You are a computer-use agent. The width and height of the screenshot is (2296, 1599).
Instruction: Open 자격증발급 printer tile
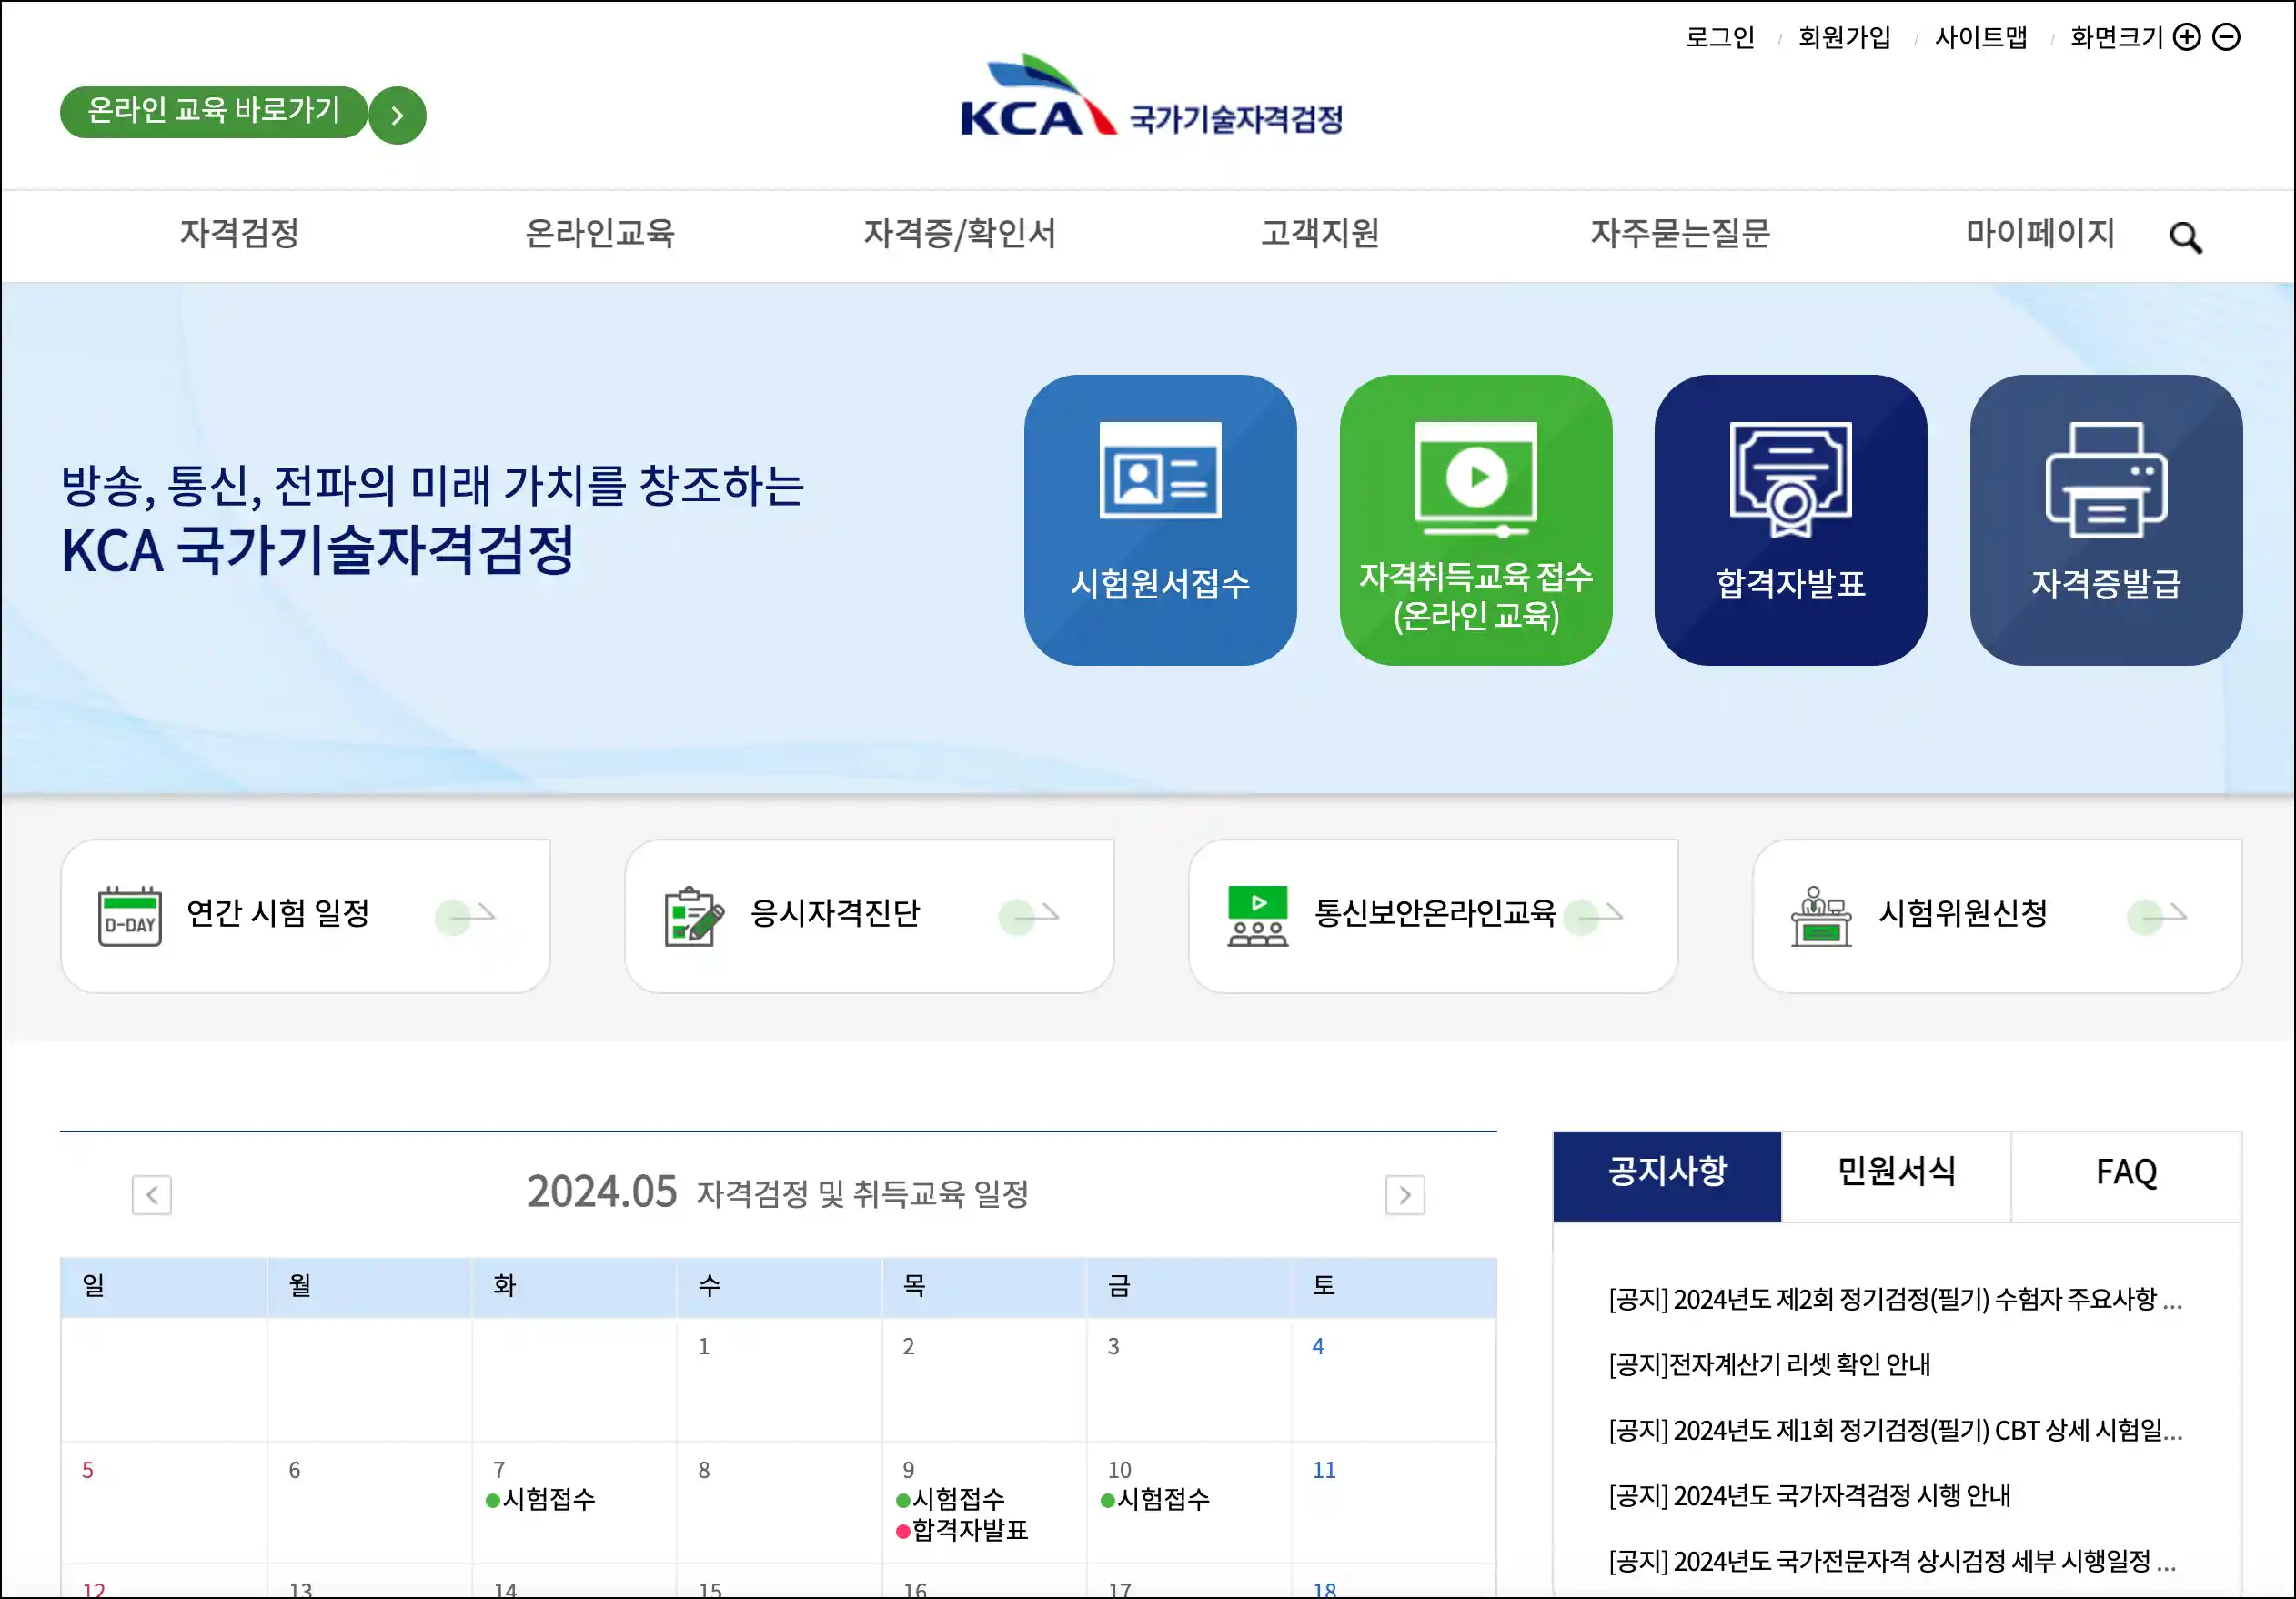point(2105,519)
